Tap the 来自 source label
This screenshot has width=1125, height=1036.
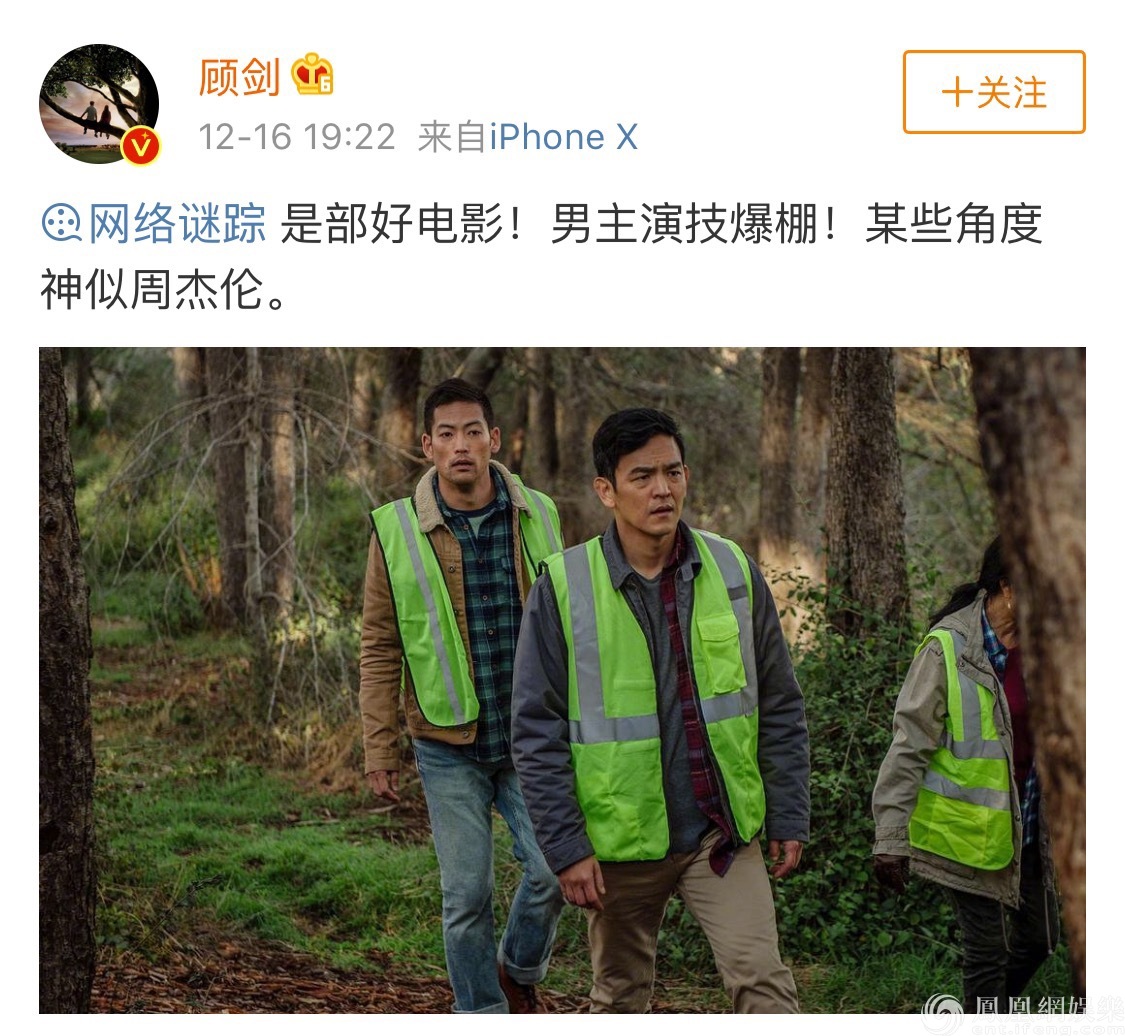point(452,136)
